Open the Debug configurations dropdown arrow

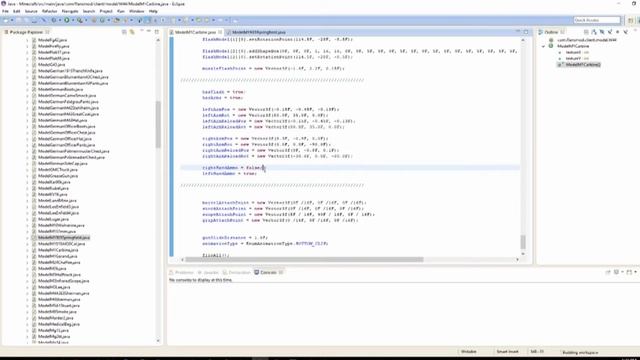click(60, 20)
